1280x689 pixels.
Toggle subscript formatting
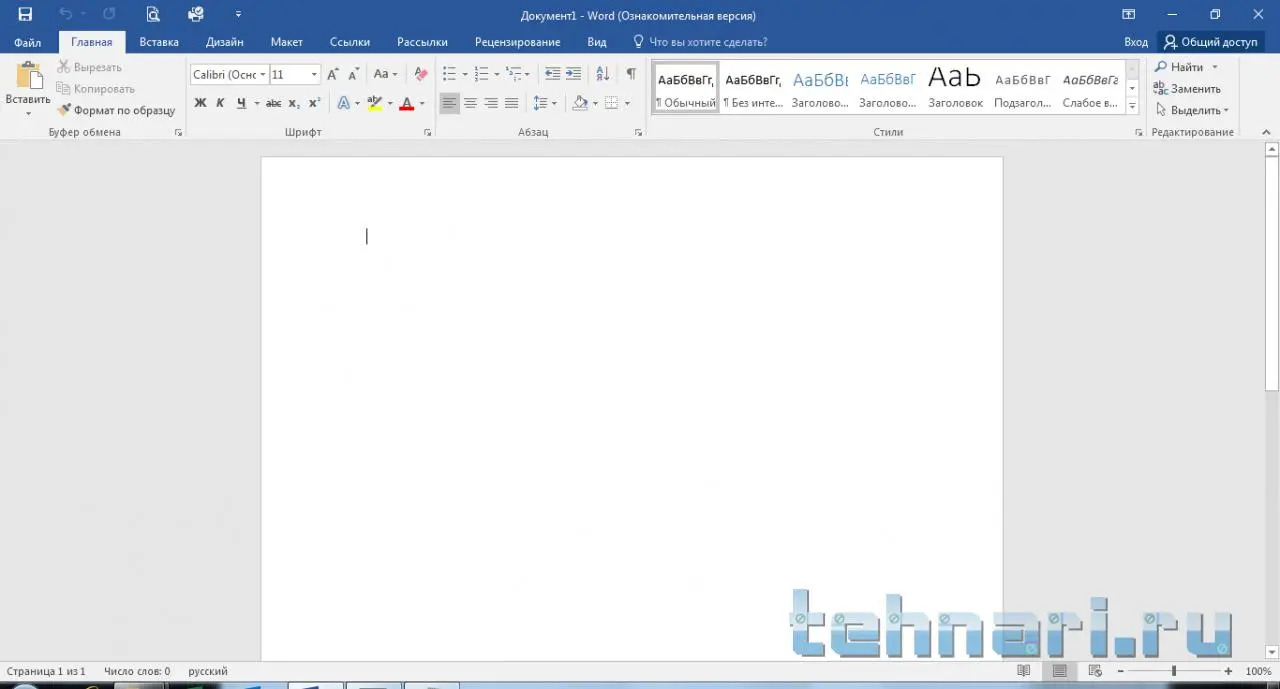[x=294, y=103]
